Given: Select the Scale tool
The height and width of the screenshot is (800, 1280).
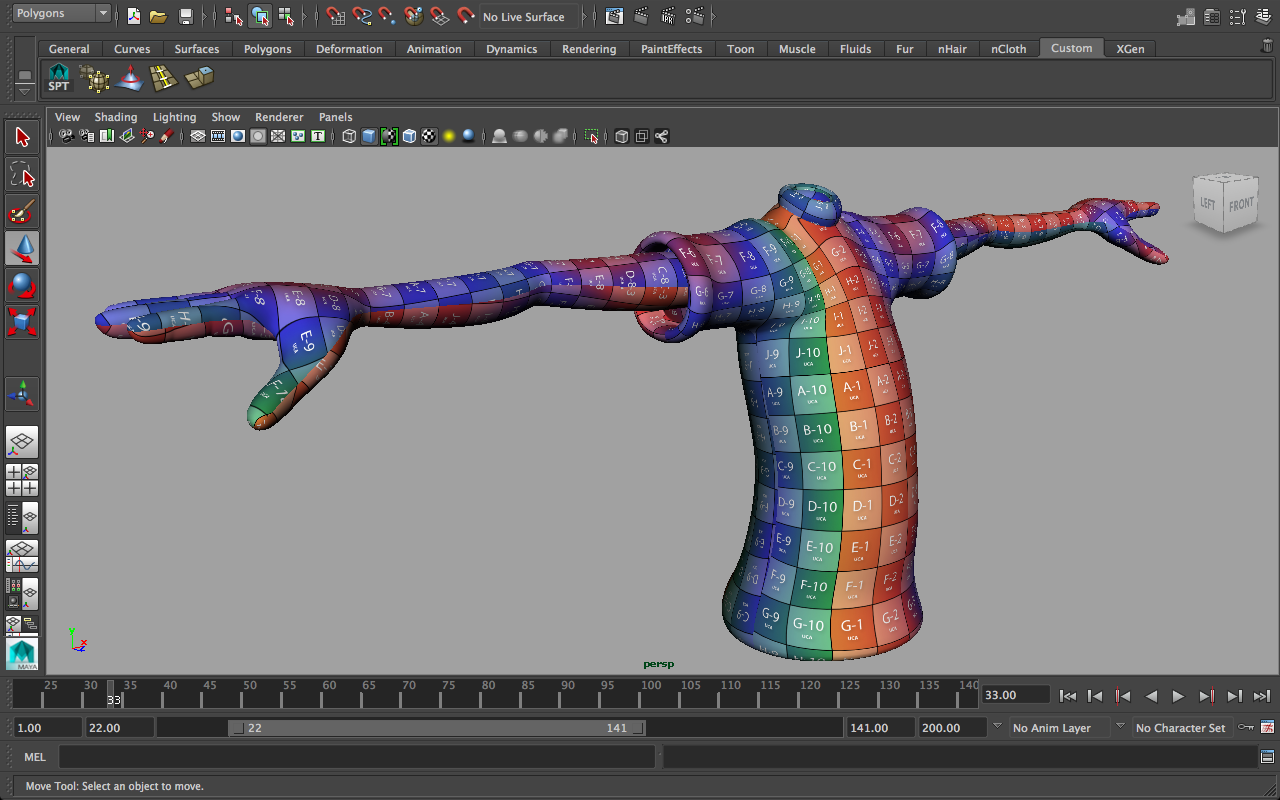Looking at the screenshot, I should [22, 321].
